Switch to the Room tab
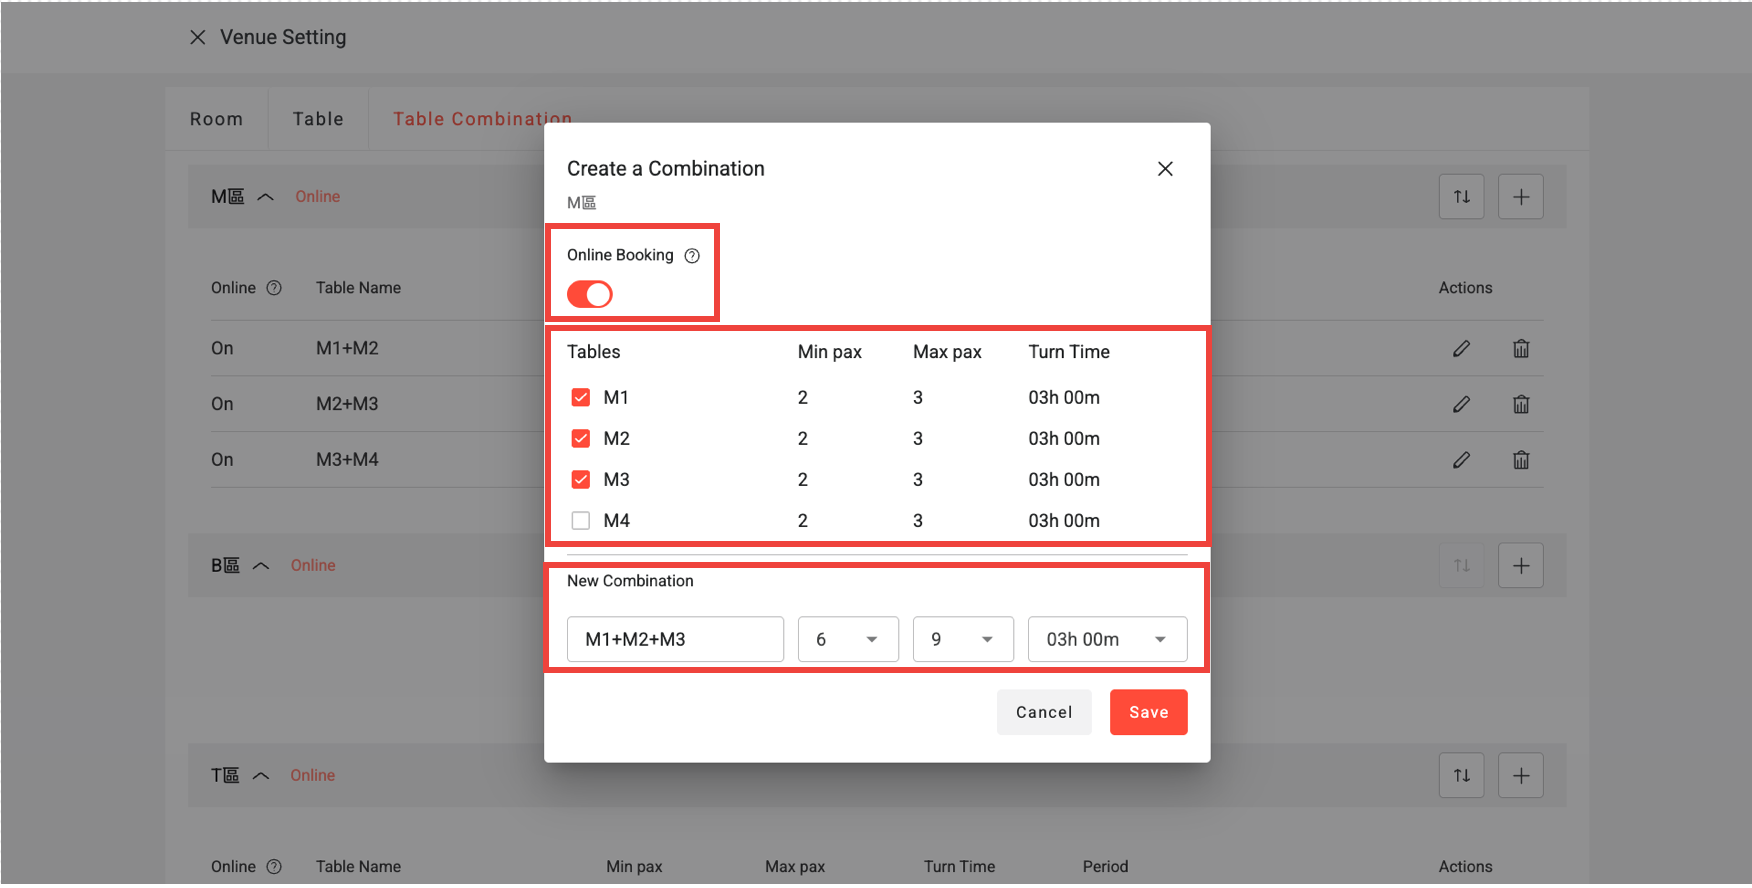1752x888 pixels. click(216, 119)
